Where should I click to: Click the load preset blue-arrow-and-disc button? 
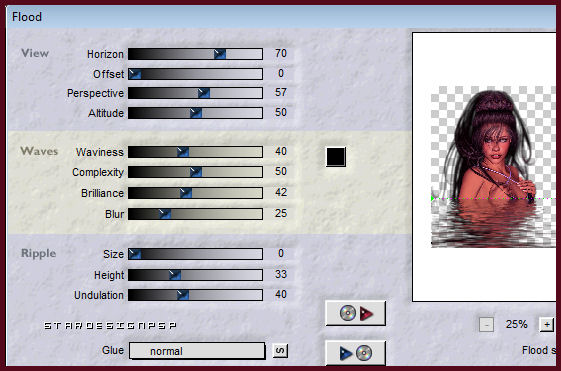pyautogui.click(x=355, y=353)
